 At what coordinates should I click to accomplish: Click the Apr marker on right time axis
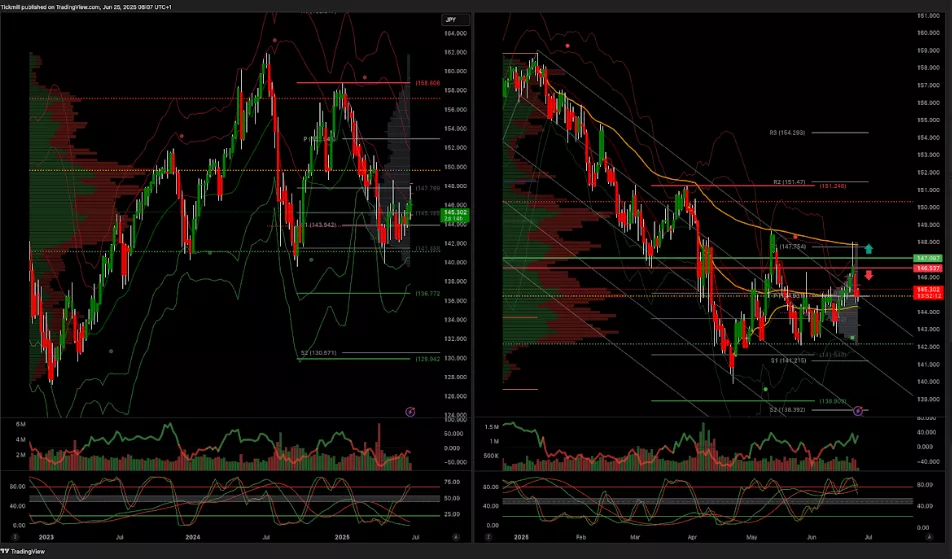click(x=691, y=536)
